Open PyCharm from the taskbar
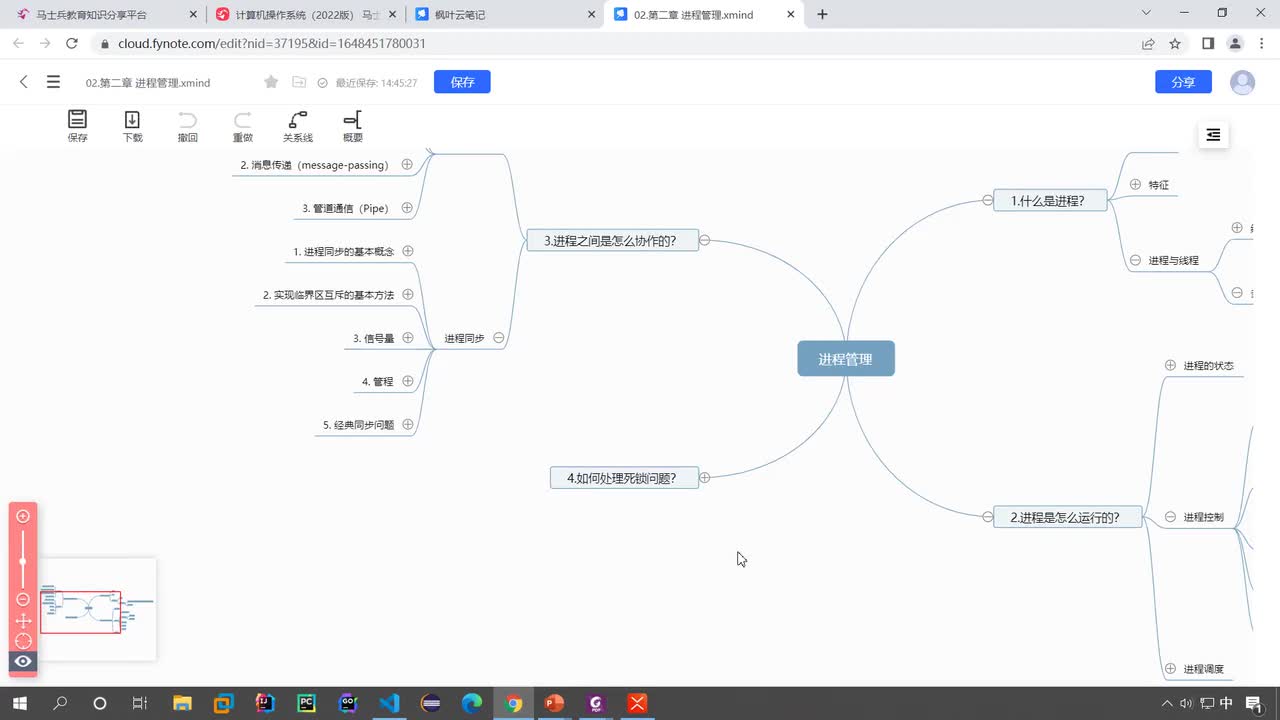The height and width of the screenshot is (720, 1280). click(306, 703)
